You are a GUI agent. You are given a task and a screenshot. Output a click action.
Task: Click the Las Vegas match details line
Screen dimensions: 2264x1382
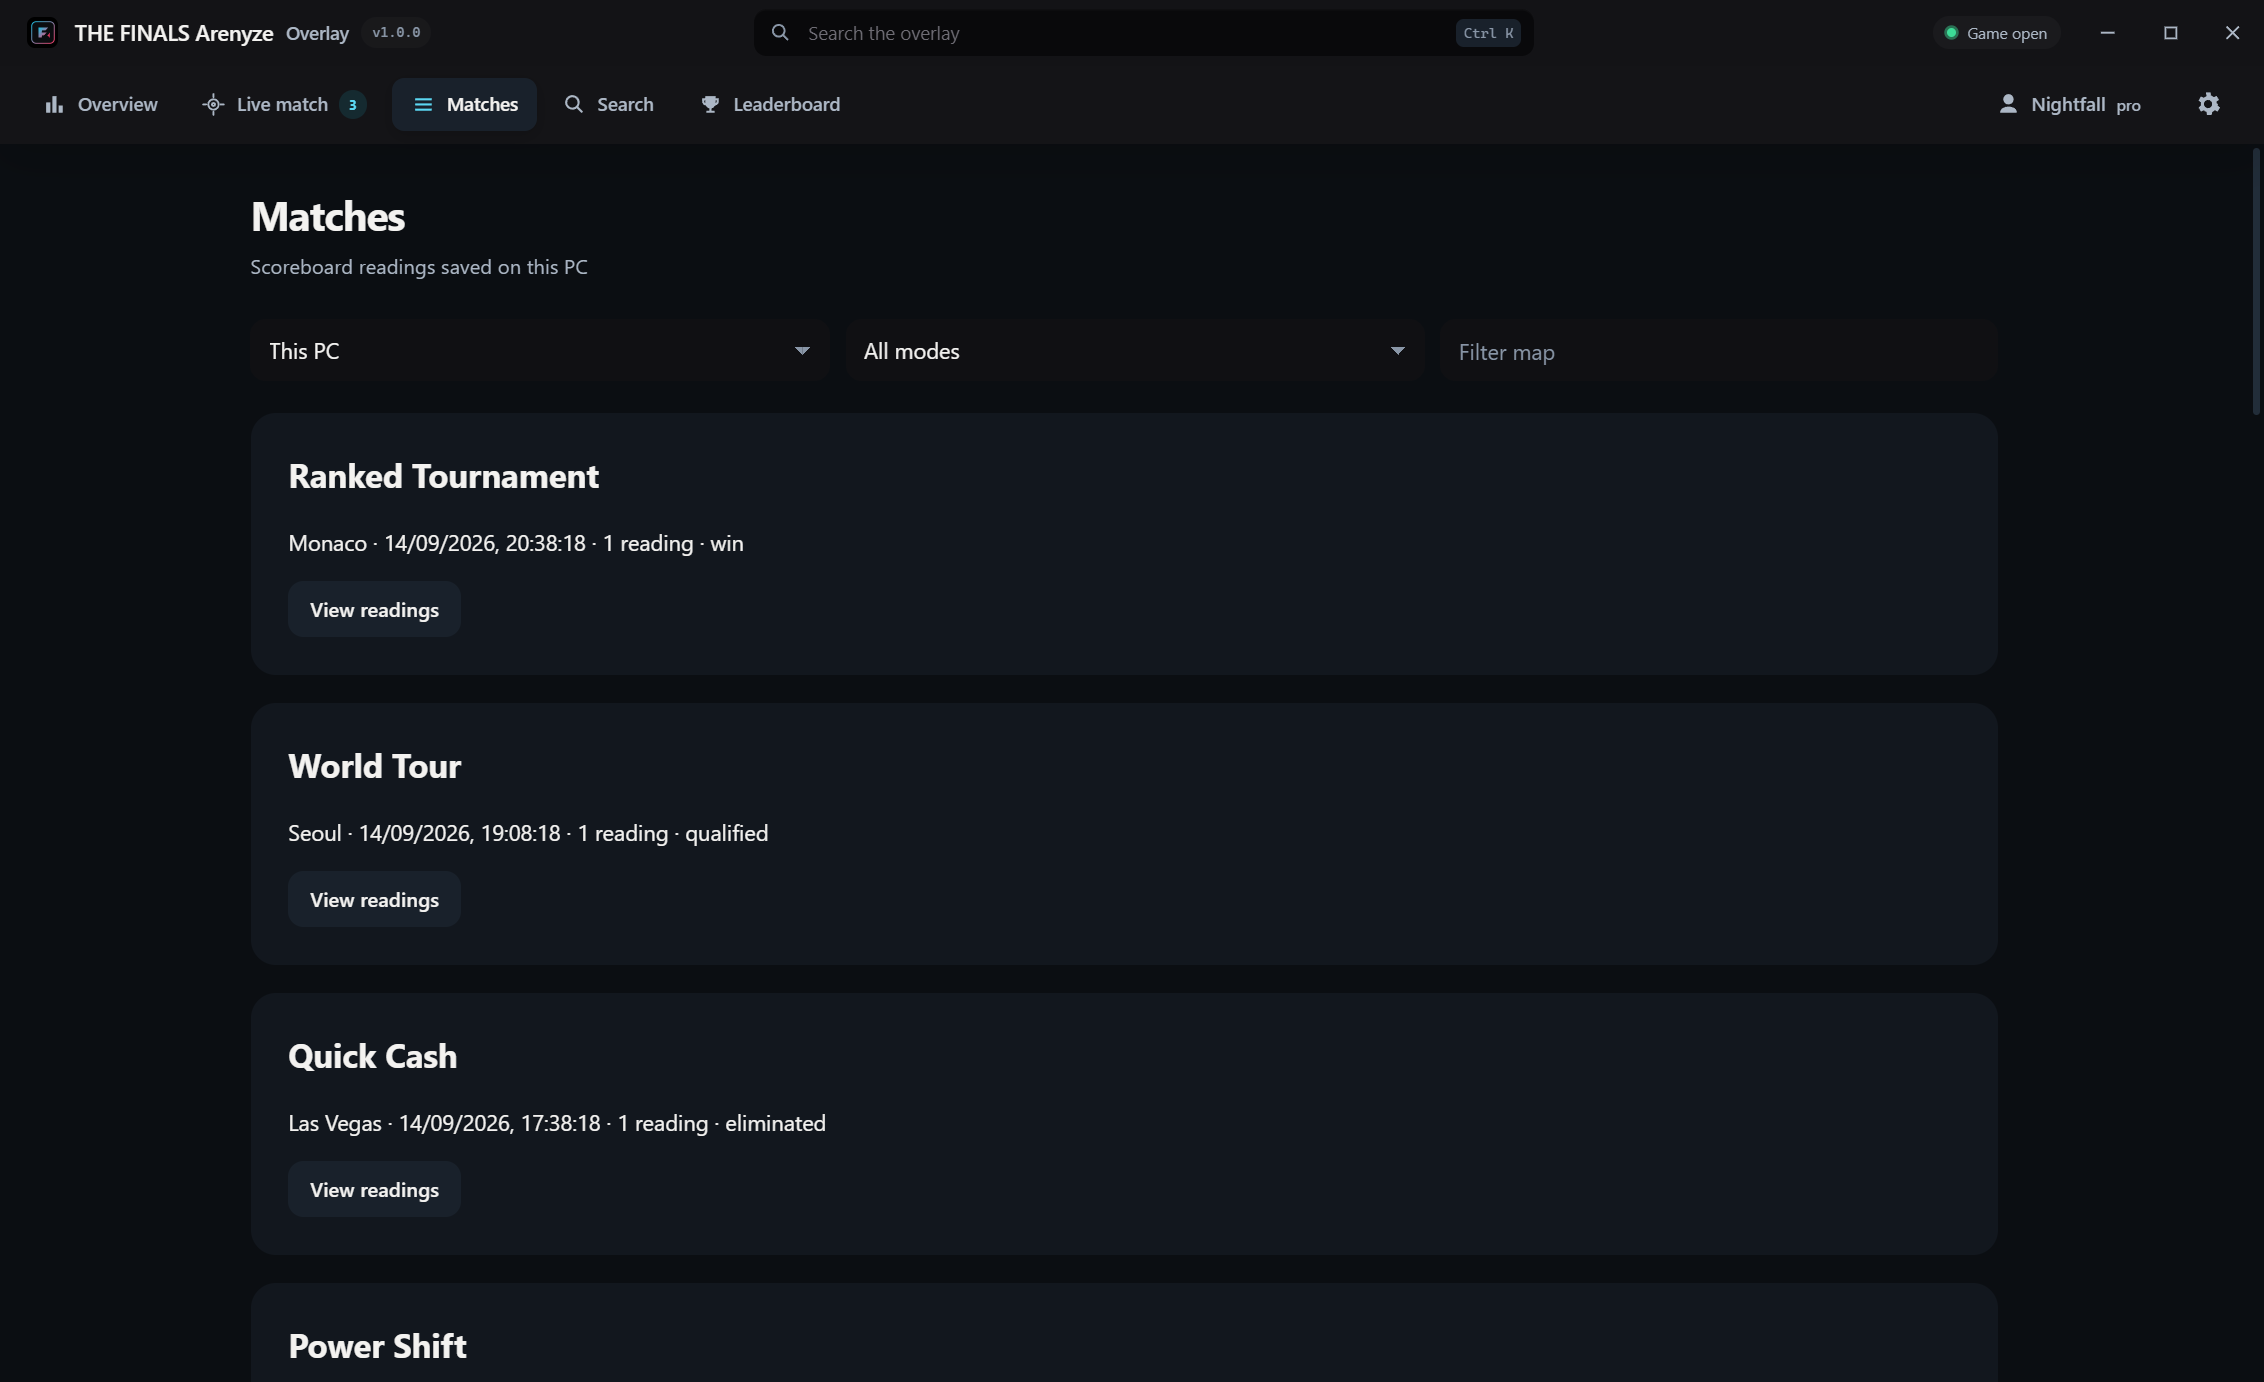coord(557,1123)
